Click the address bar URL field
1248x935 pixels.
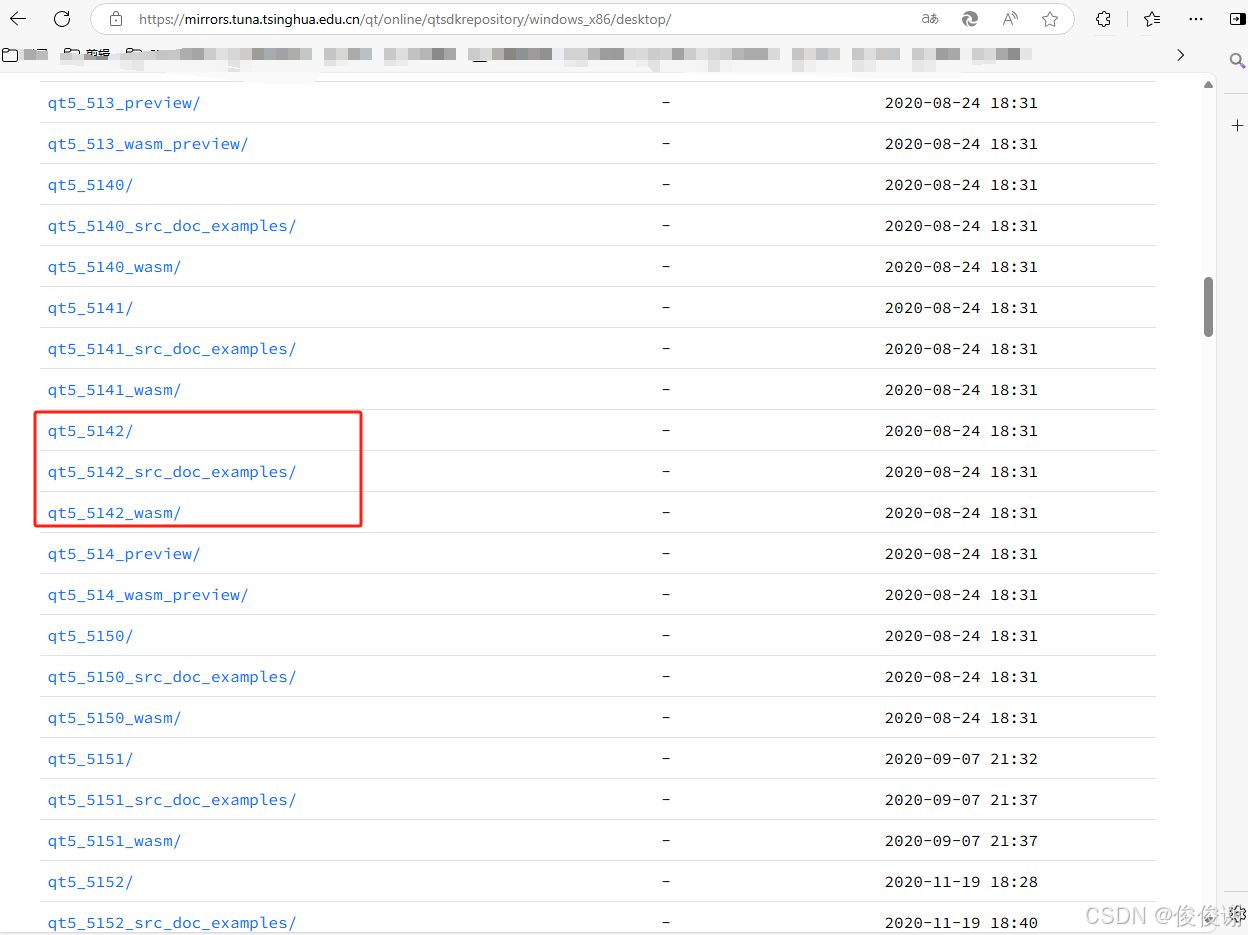click(x=400, y=18)
